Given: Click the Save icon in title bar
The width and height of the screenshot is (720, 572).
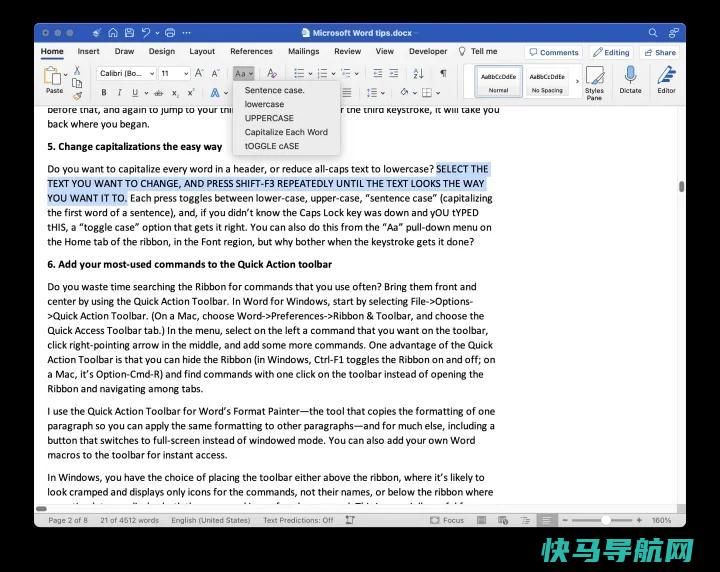Looking at the screenshot, I should (129, 33).
